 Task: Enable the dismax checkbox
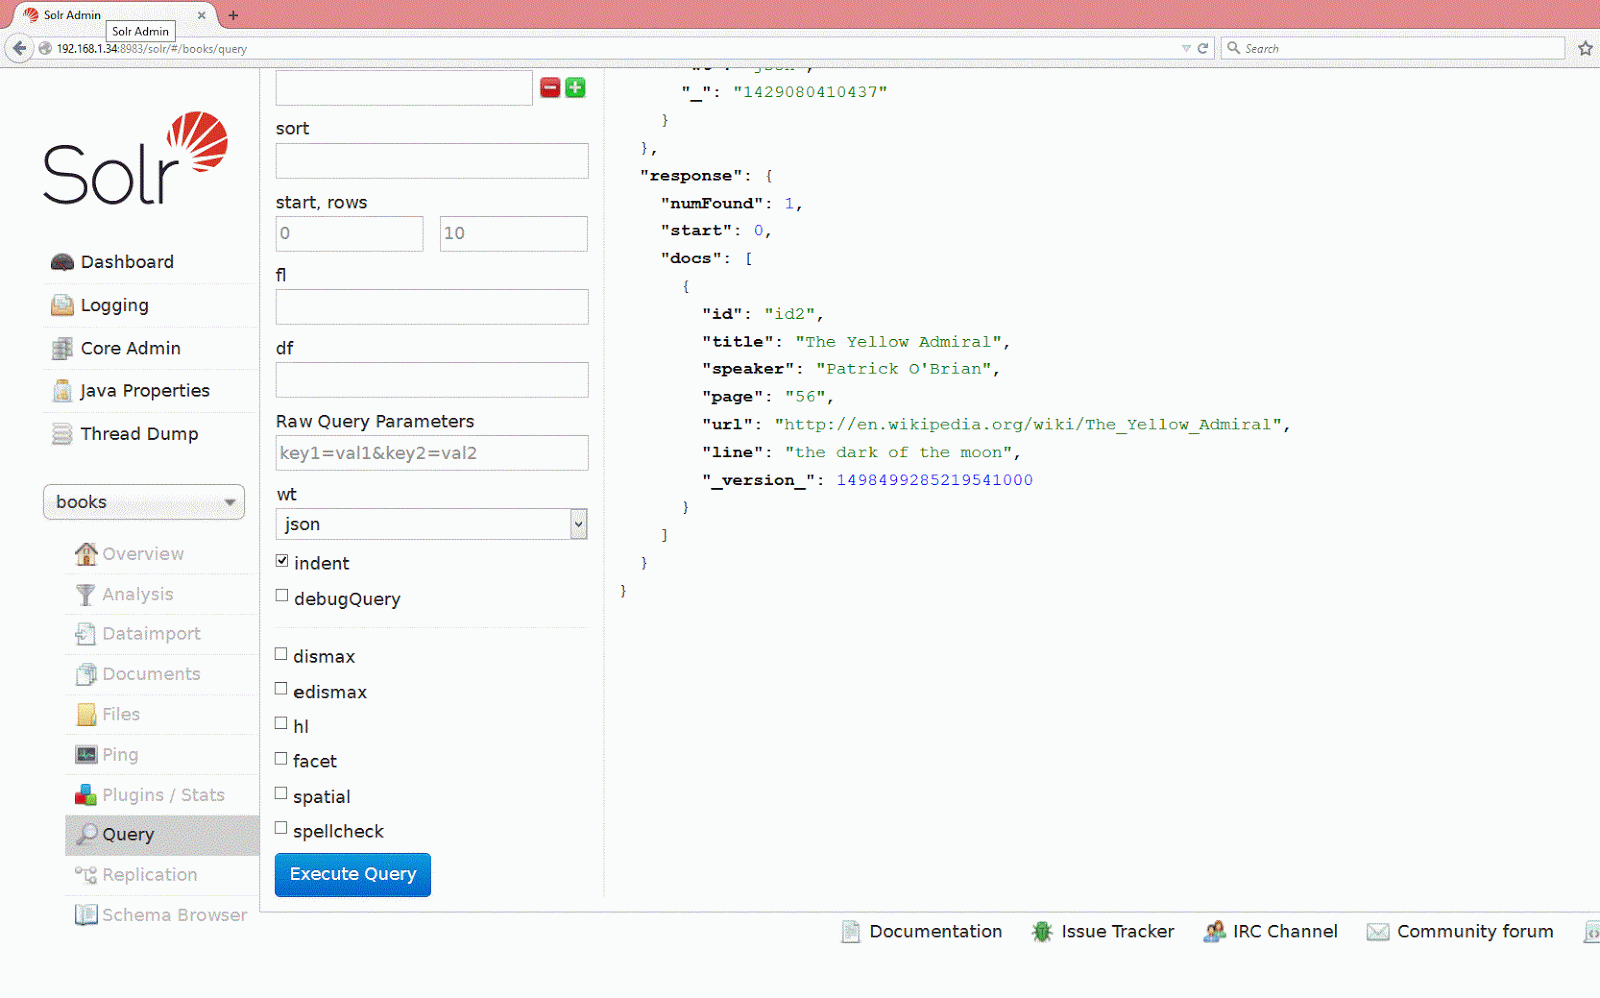point(281,654)
